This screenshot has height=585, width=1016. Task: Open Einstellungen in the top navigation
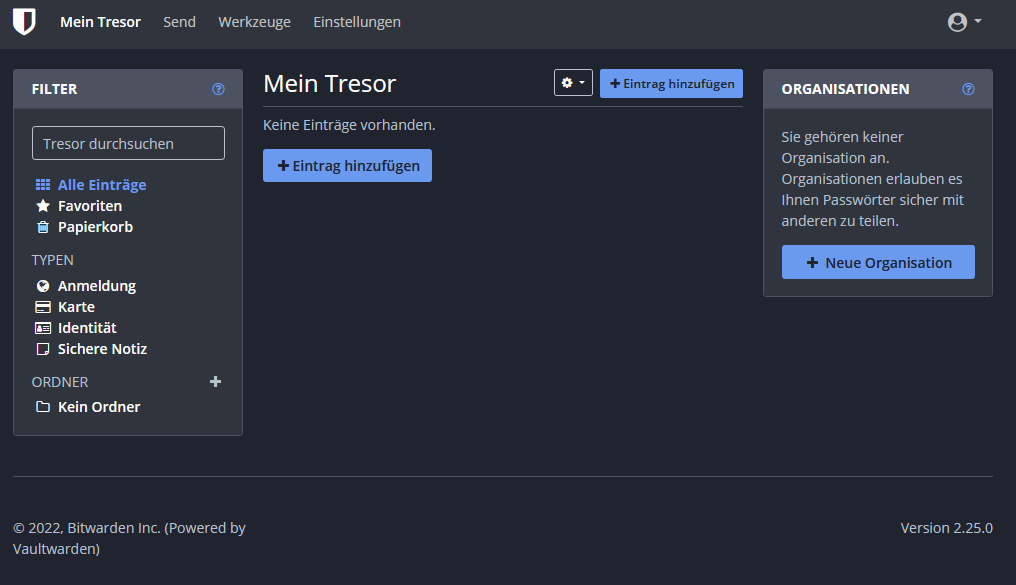click(357, 22)
